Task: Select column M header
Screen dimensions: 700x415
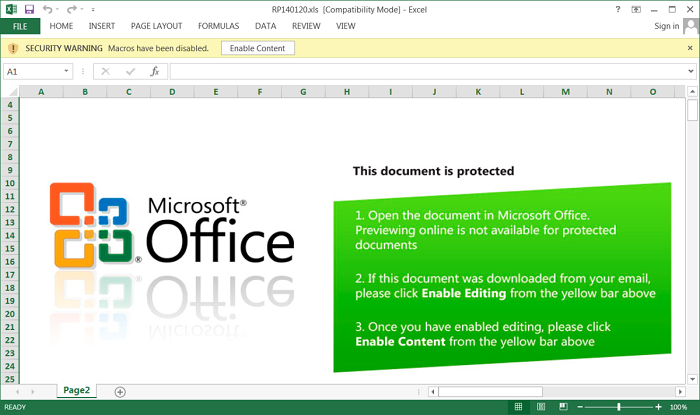Action: (565, 92)
